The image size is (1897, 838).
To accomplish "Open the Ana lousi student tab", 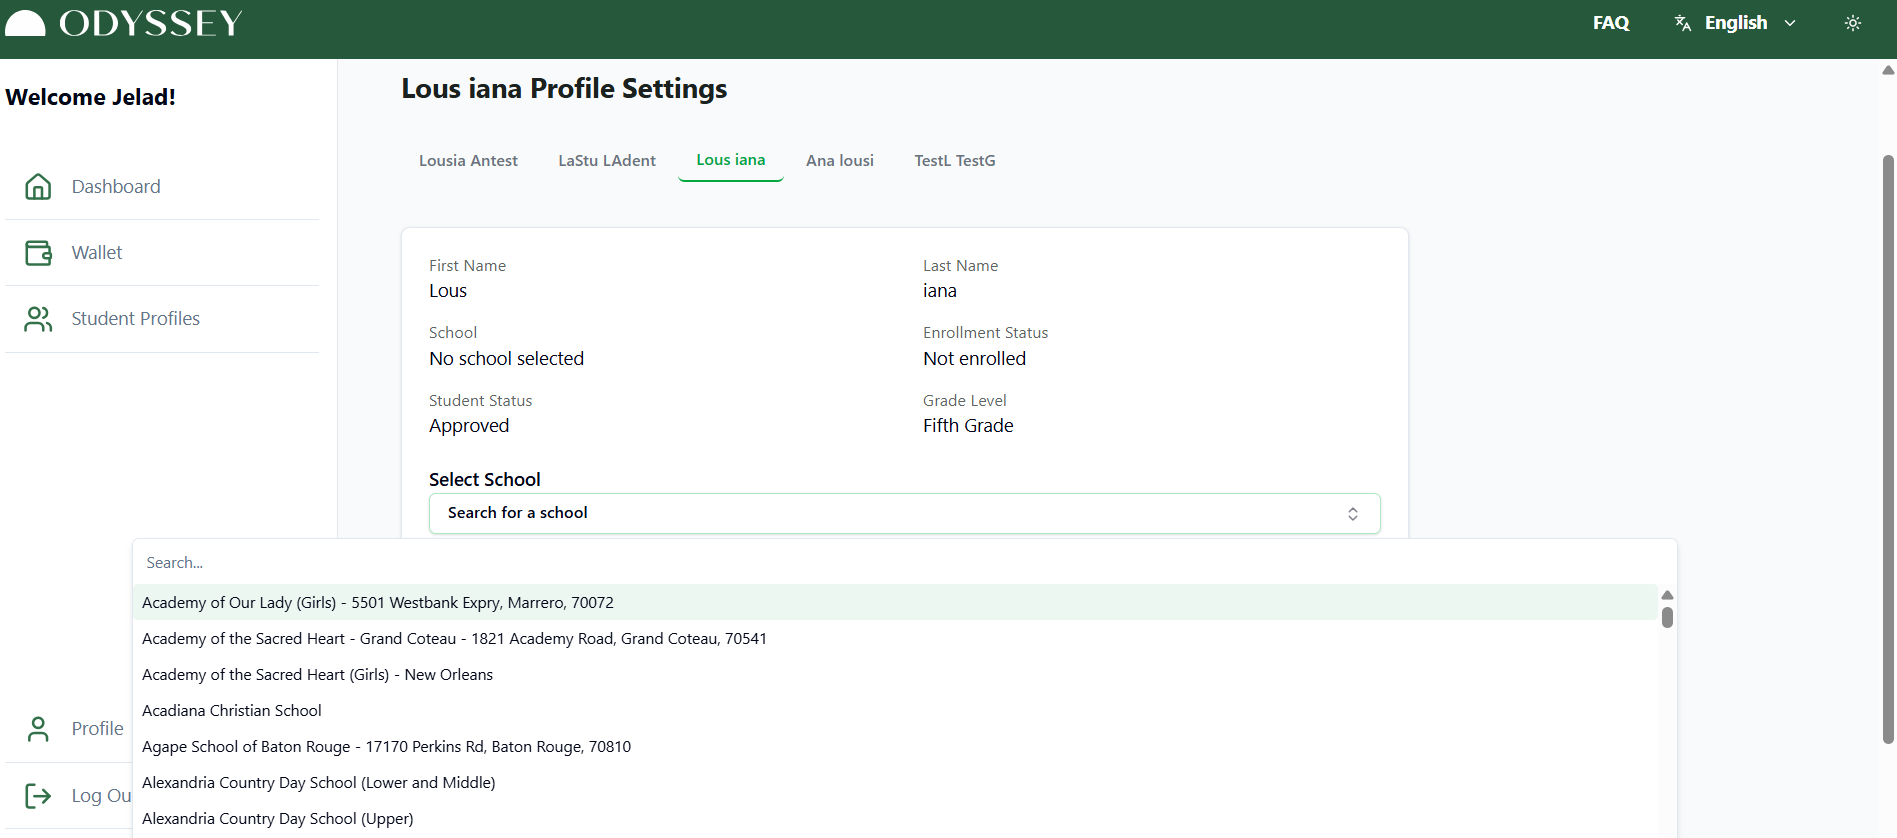I will tap(839, 161).
